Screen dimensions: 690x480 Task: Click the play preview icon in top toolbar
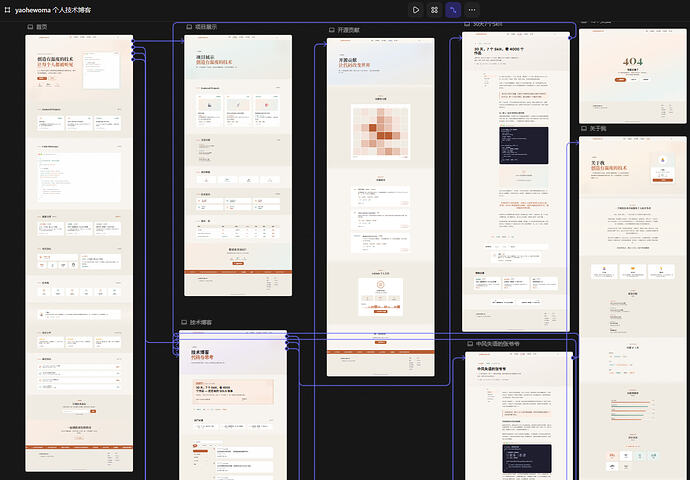pyautogui.click(x=416, y=10)
